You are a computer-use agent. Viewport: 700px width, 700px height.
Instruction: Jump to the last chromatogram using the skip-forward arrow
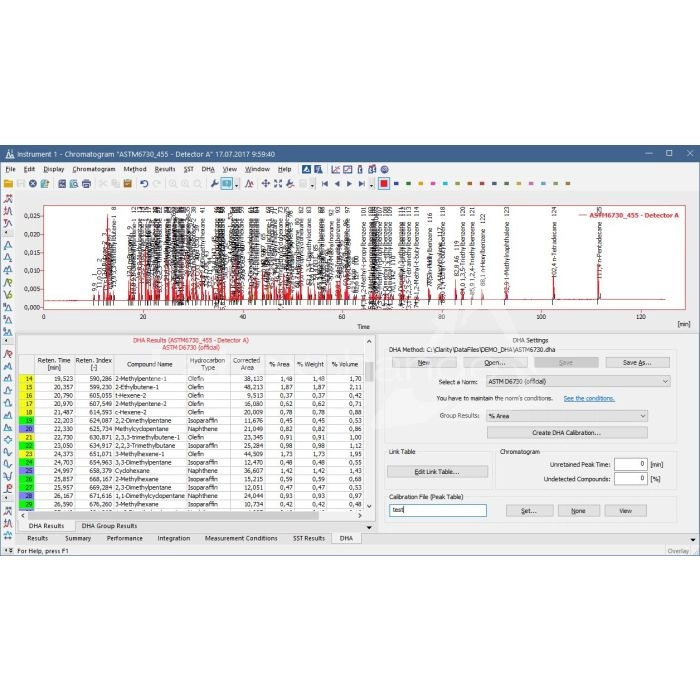pyautogui.click(x=361, y=184)
